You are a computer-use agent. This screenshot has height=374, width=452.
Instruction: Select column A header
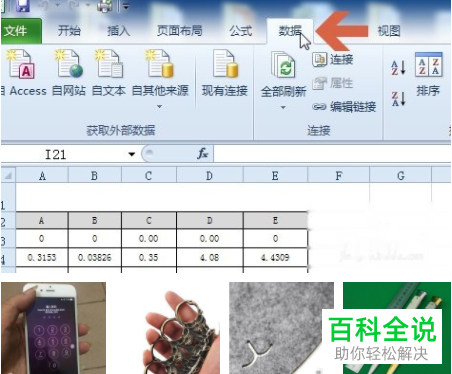42,176
